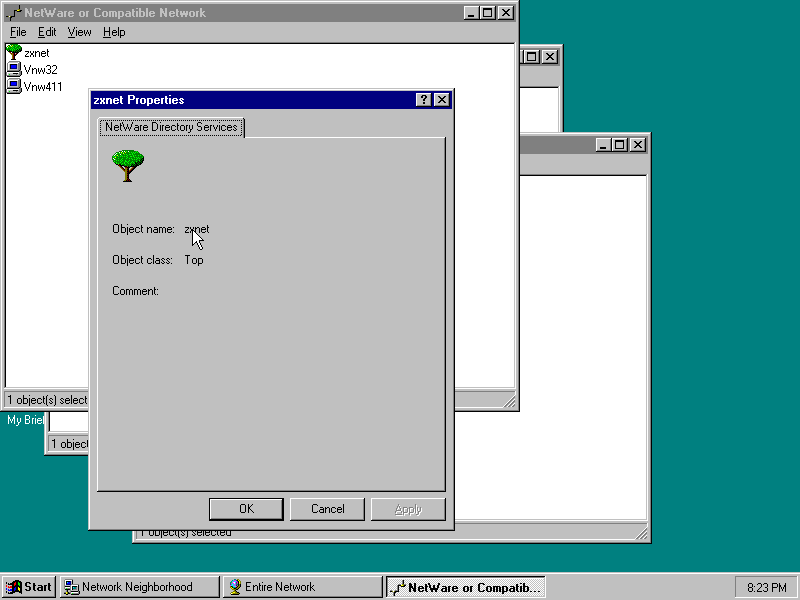Close the zxnet Properties dialog
Image resolution: width=800 pixels, height=600 pixels.
coord(442,99)
